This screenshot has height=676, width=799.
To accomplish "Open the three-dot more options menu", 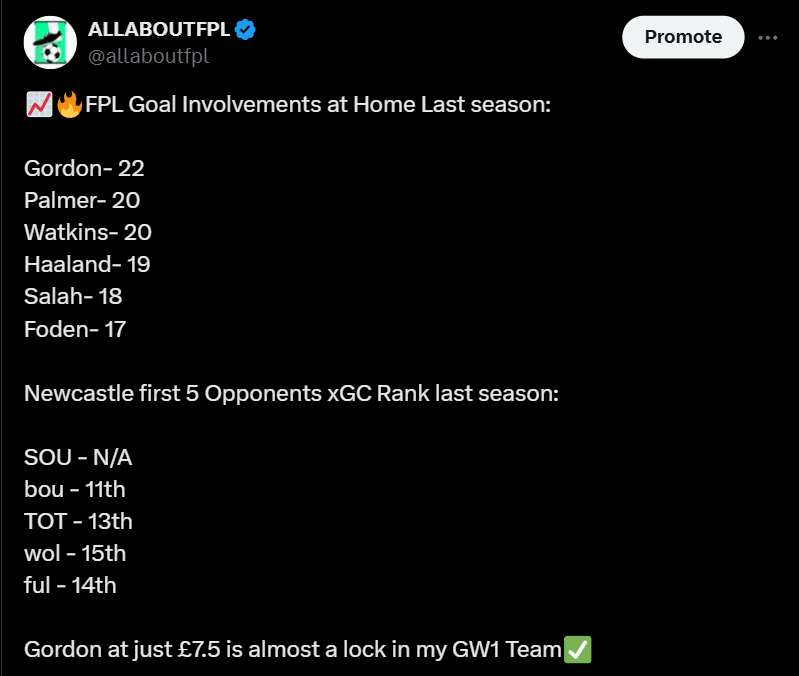I will point(767,37).
